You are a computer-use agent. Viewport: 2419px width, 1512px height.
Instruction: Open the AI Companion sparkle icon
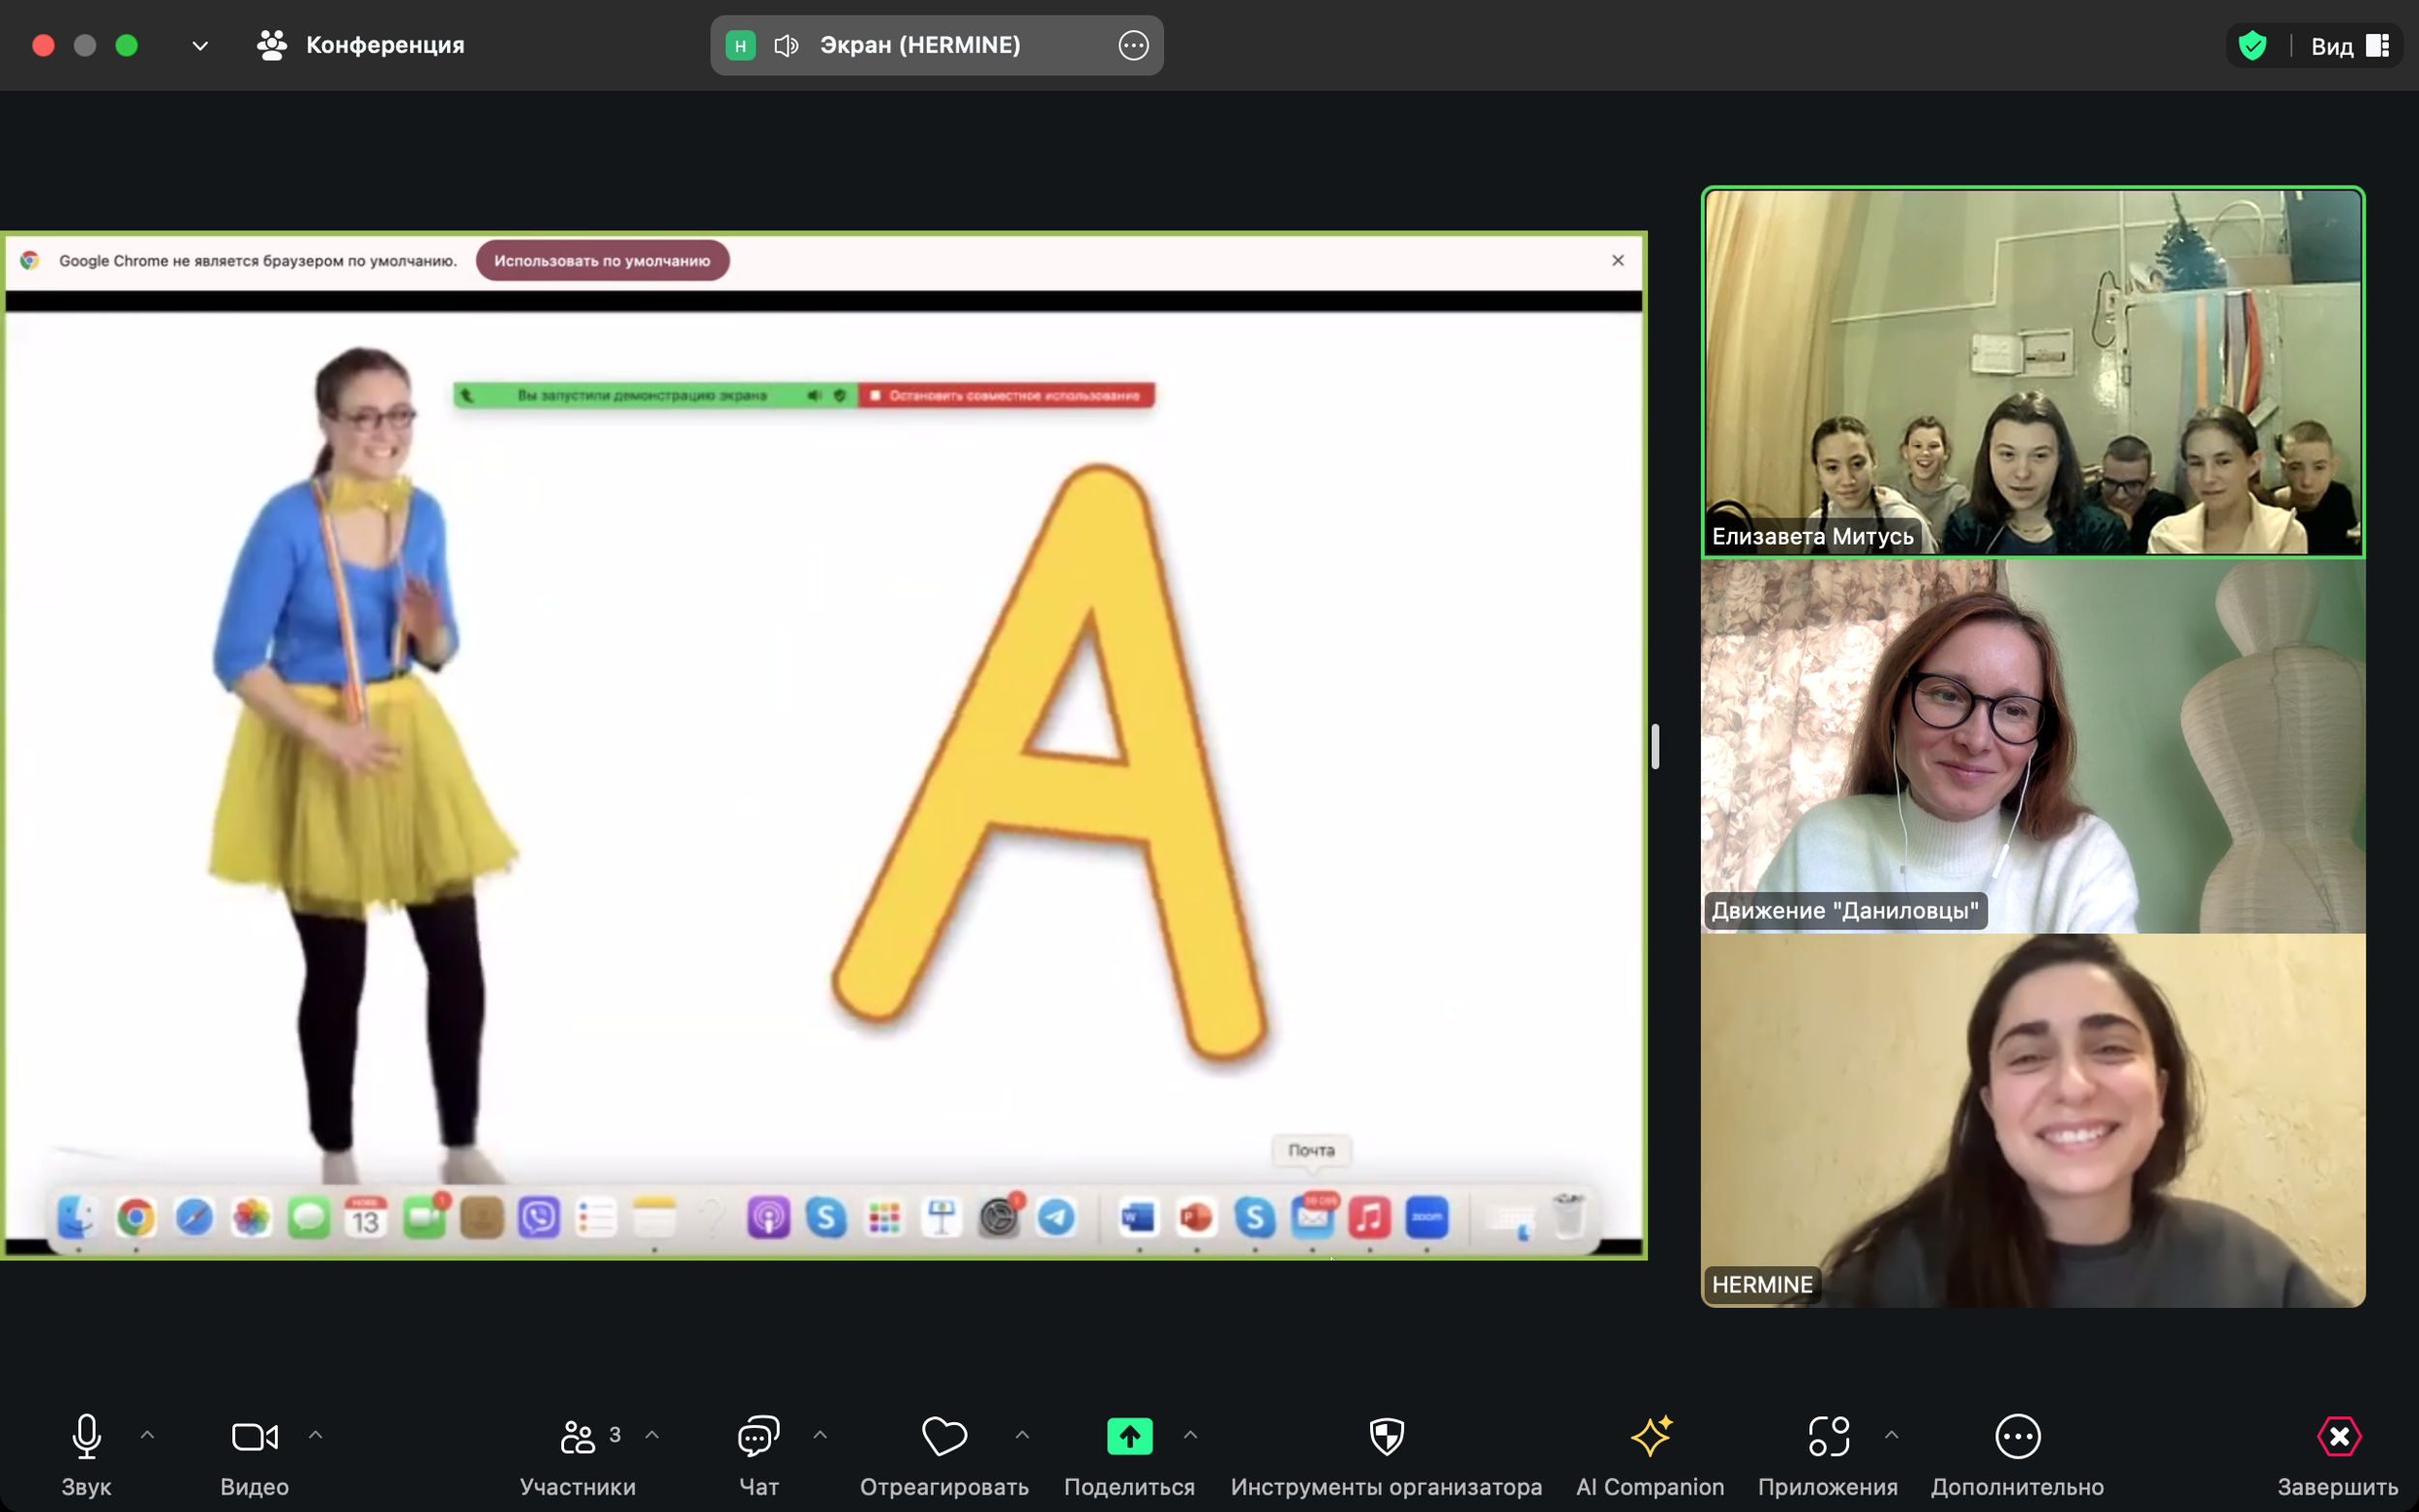point(1650,1437)
